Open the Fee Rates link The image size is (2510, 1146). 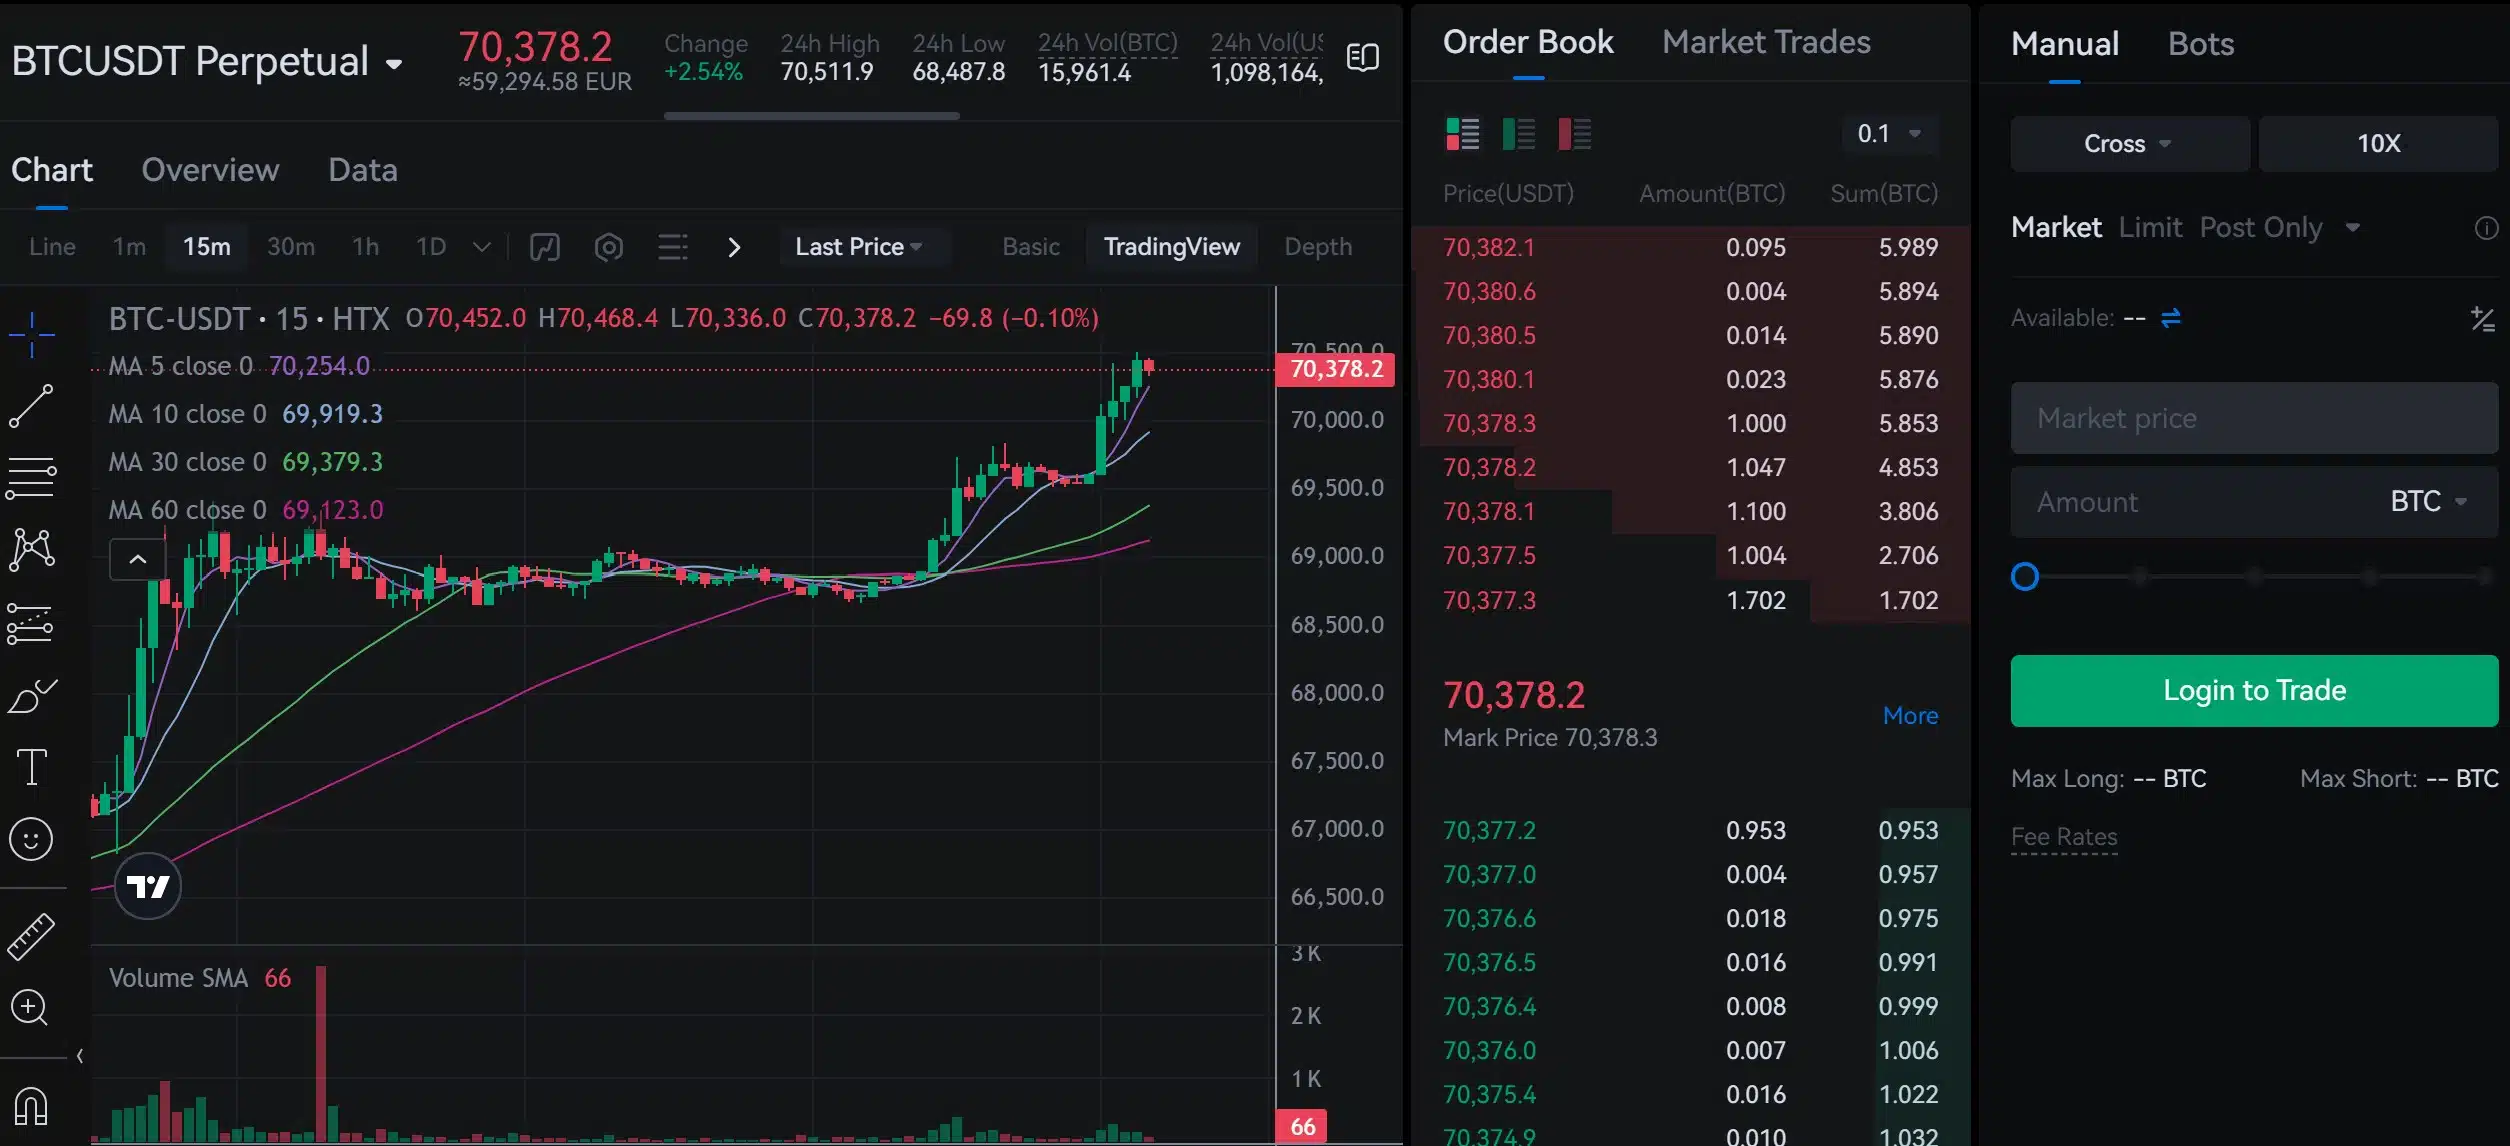2064,837
